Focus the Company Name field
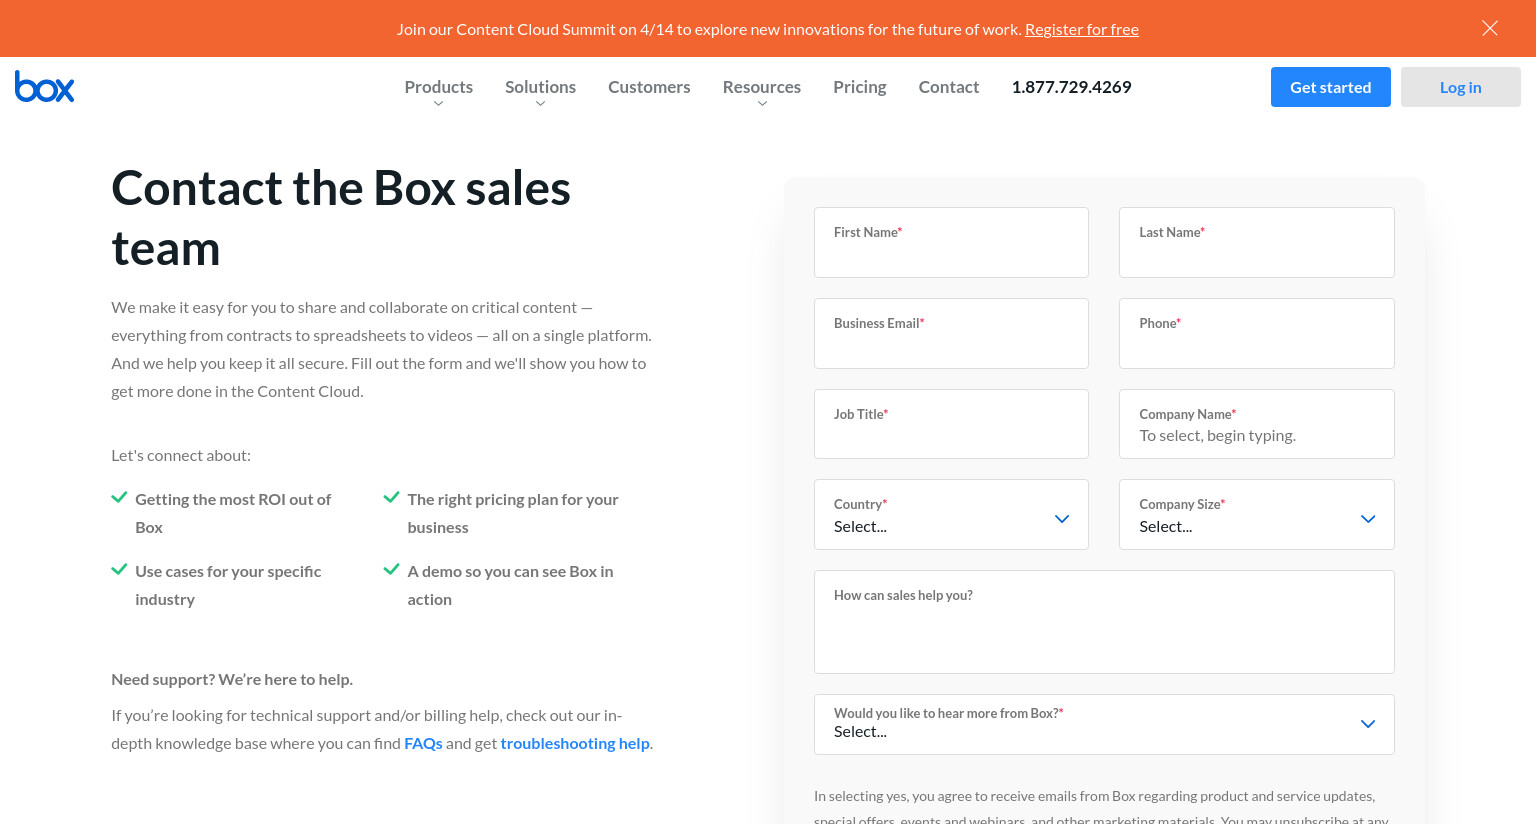Image resolution: width=1536 pixels, height=824 pixels. pyautogui.click(x=1257, y=424)
